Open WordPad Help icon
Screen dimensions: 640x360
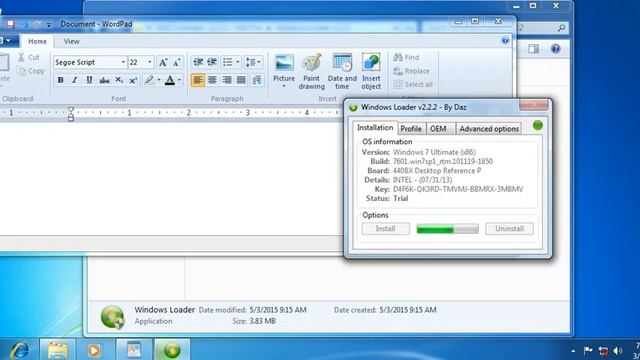[x=505, y=40]
